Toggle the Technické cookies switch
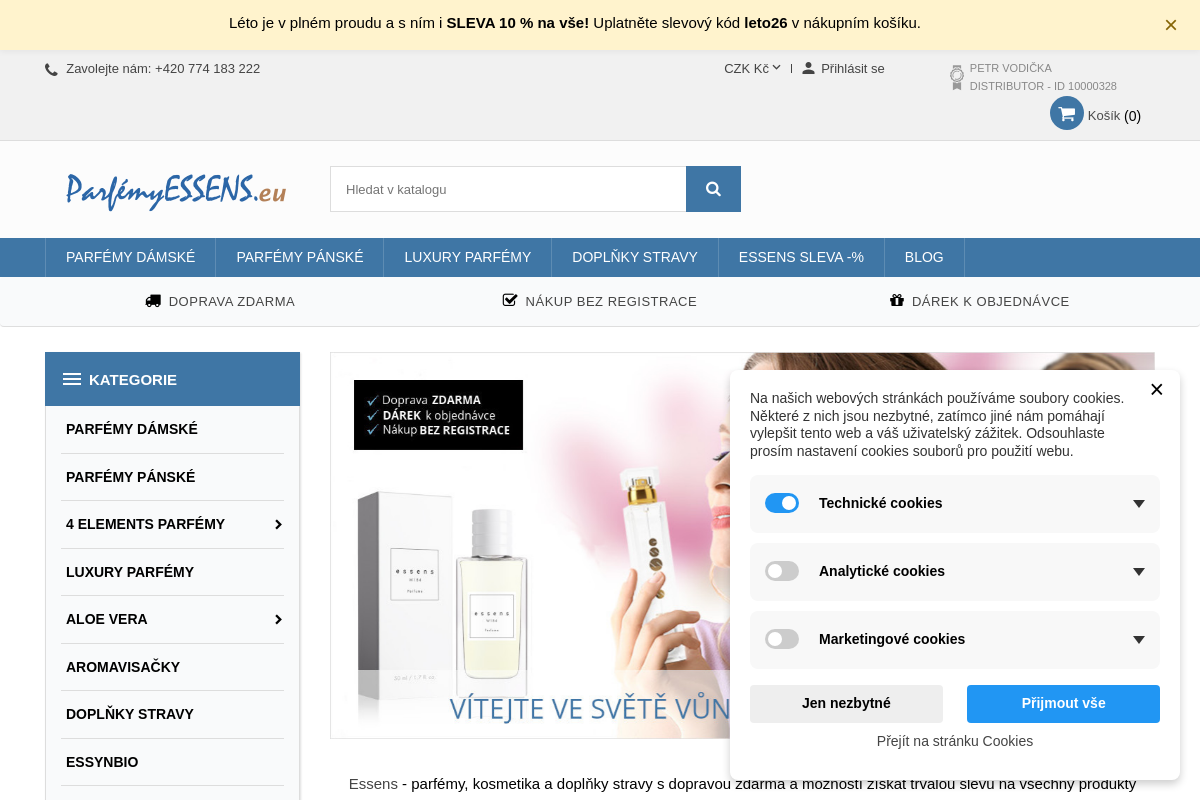The image size is (1200, 800). [x=782, y=503]
